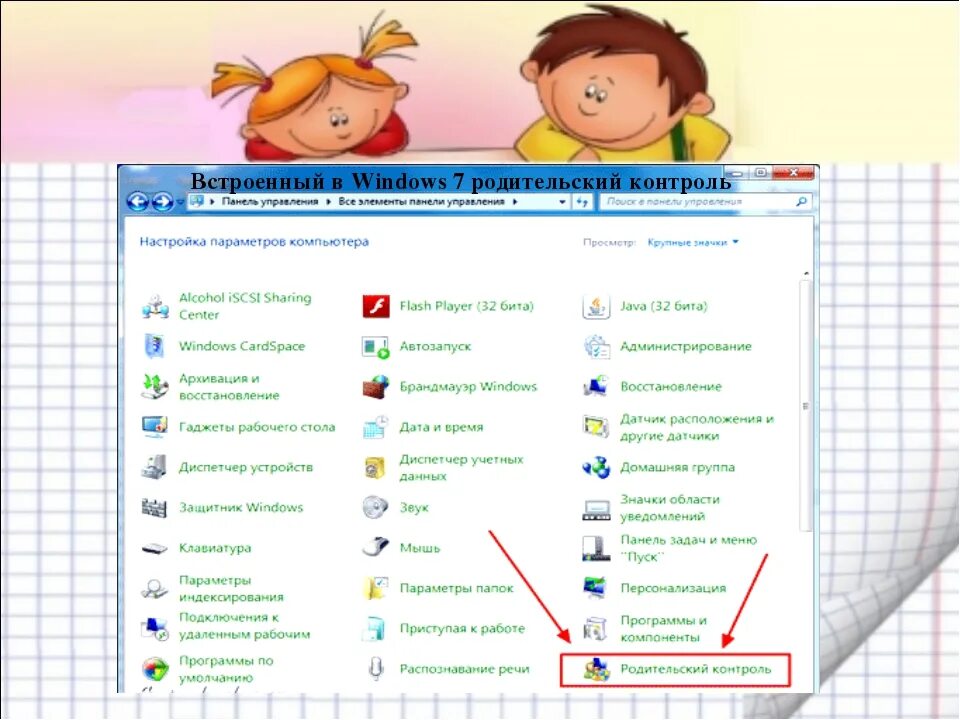This screenshot has height=720, width=960.
Task: Open the Alcohol iSCSI Sharing Center icon
Action: tap(155, 306)
